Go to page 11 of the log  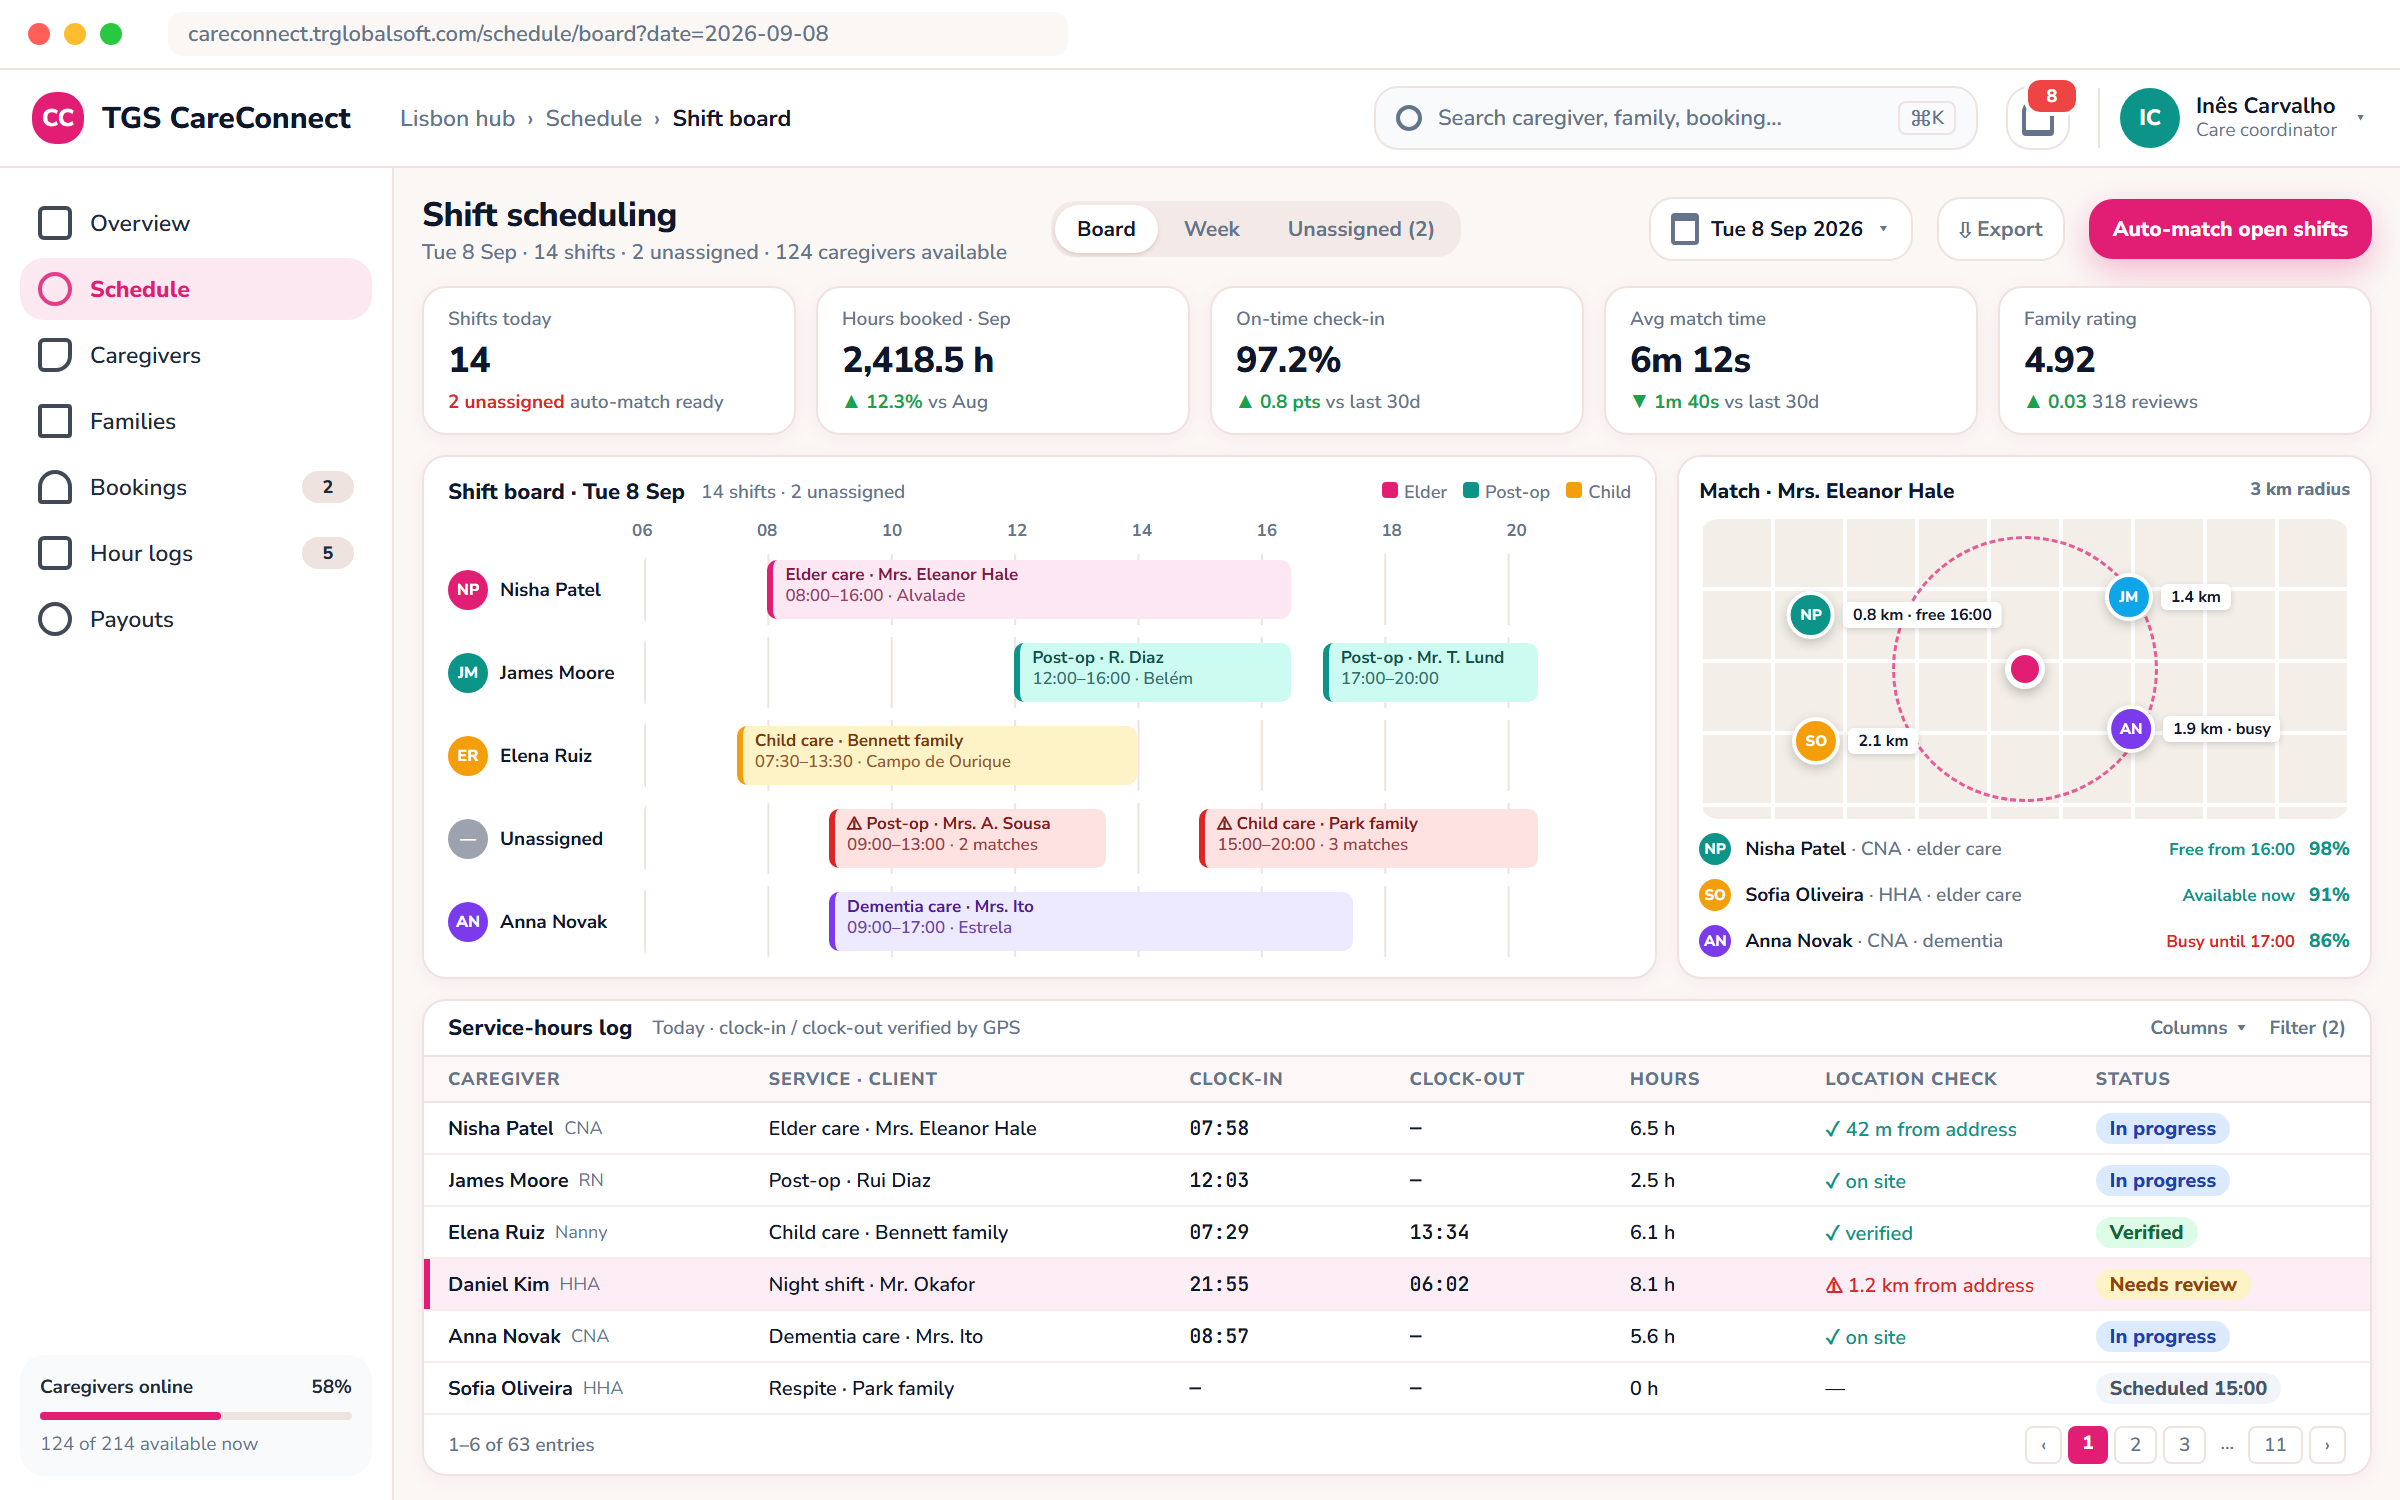2275,1444
